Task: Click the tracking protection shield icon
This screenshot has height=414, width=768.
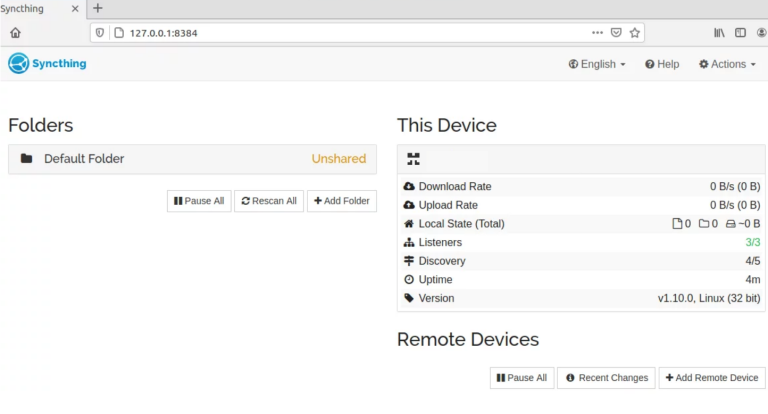Action: point(100,33)
